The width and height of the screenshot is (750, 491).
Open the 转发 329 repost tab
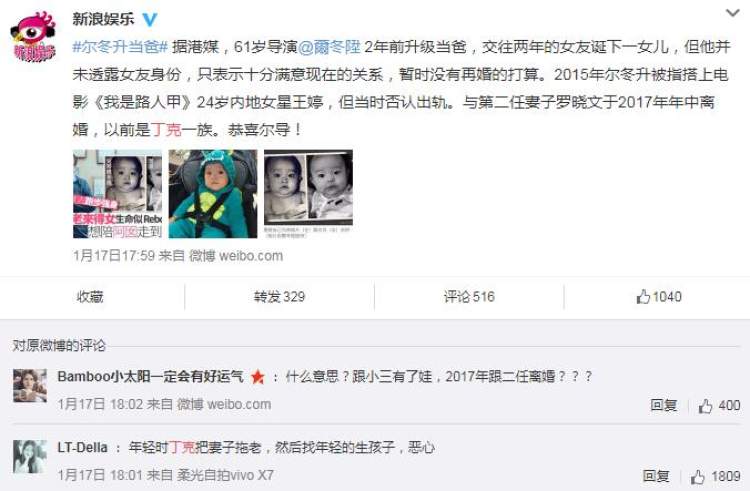coord(279,297)
